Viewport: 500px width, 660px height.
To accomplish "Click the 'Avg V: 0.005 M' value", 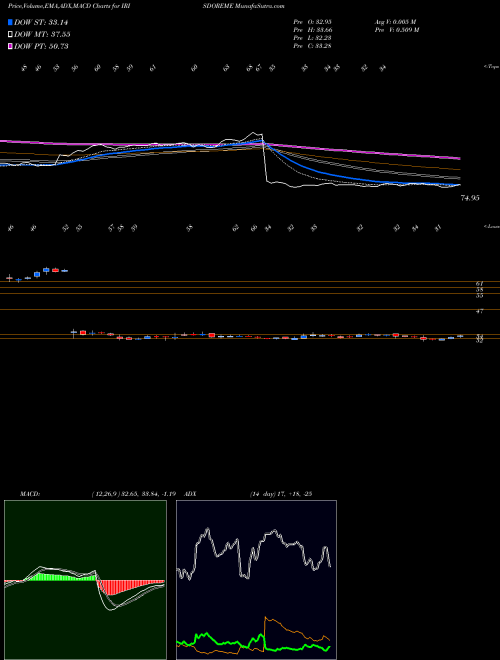I will point(395,22).
